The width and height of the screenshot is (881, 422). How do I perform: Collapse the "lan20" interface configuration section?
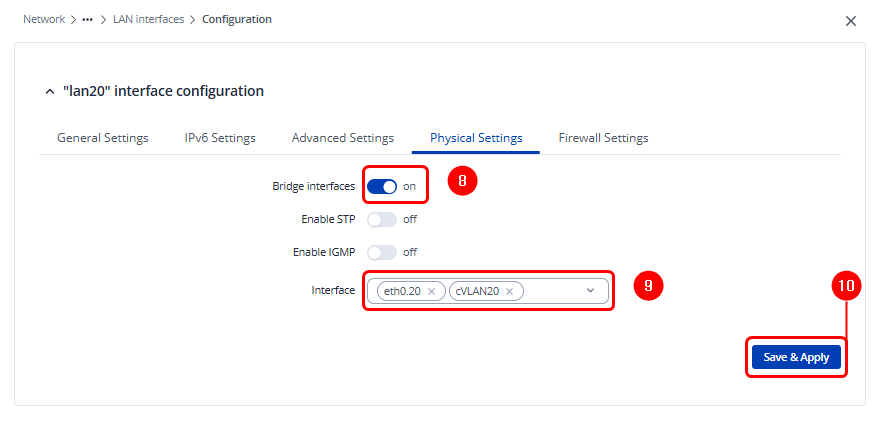click(x=50, y=91)
